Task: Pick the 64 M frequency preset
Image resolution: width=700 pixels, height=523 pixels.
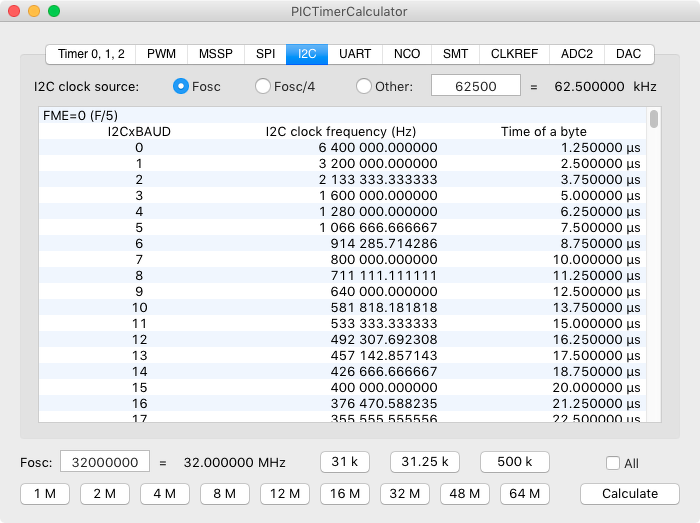Action: point(525,494)
